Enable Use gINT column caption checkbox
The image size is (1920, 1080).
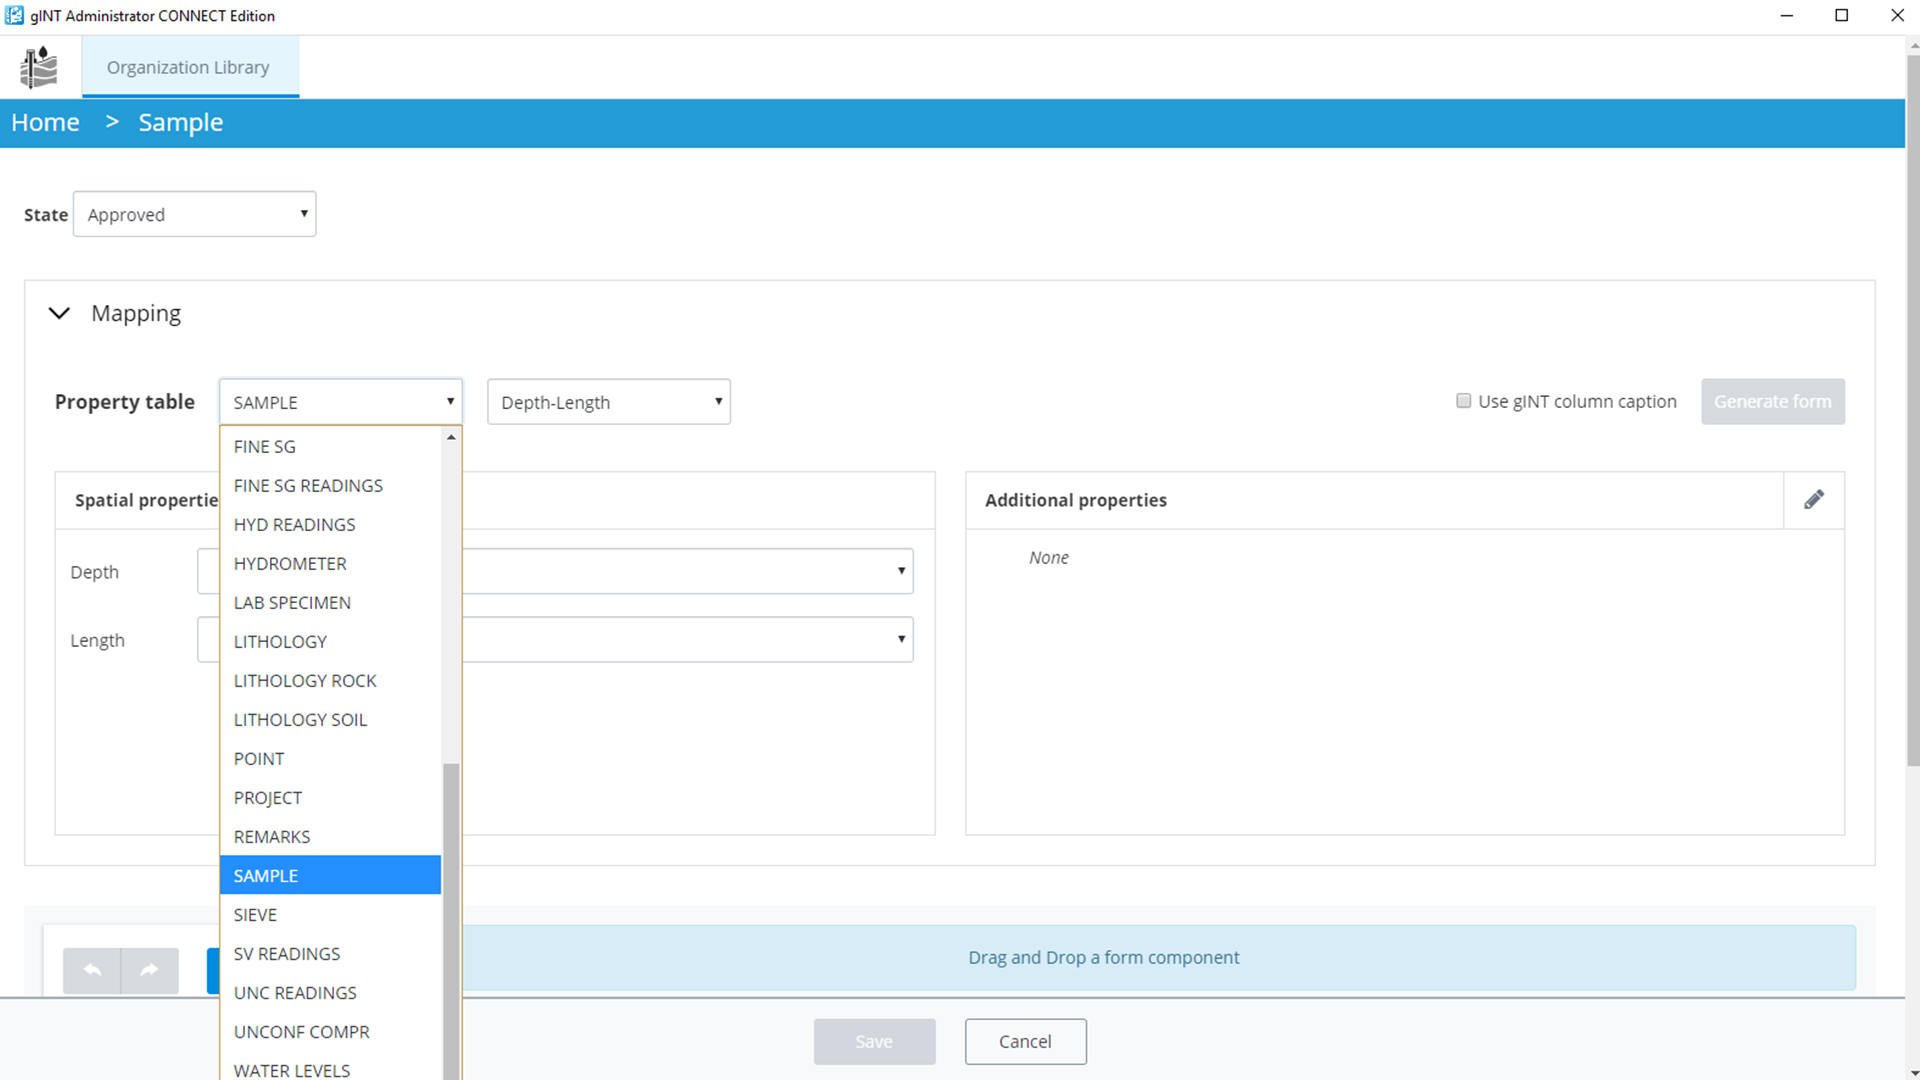(1463, 401)
